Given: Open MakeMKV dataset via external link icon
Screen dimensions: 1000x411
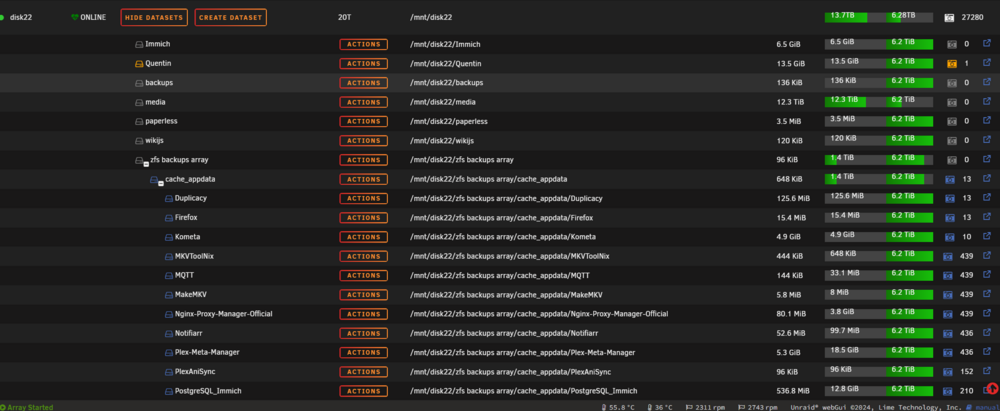Looking at the screenshot, I should [987, 294].
